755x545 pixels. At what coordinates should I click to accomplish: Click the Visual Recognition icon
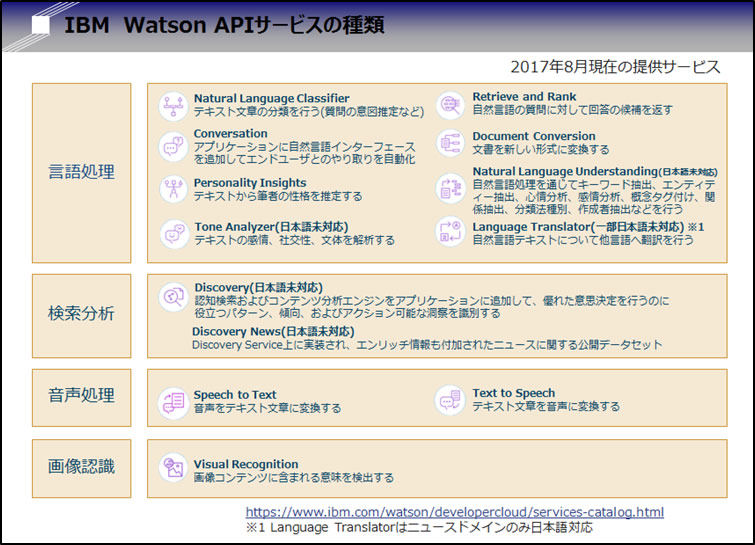pyautogui.click(x=174, y=468)
